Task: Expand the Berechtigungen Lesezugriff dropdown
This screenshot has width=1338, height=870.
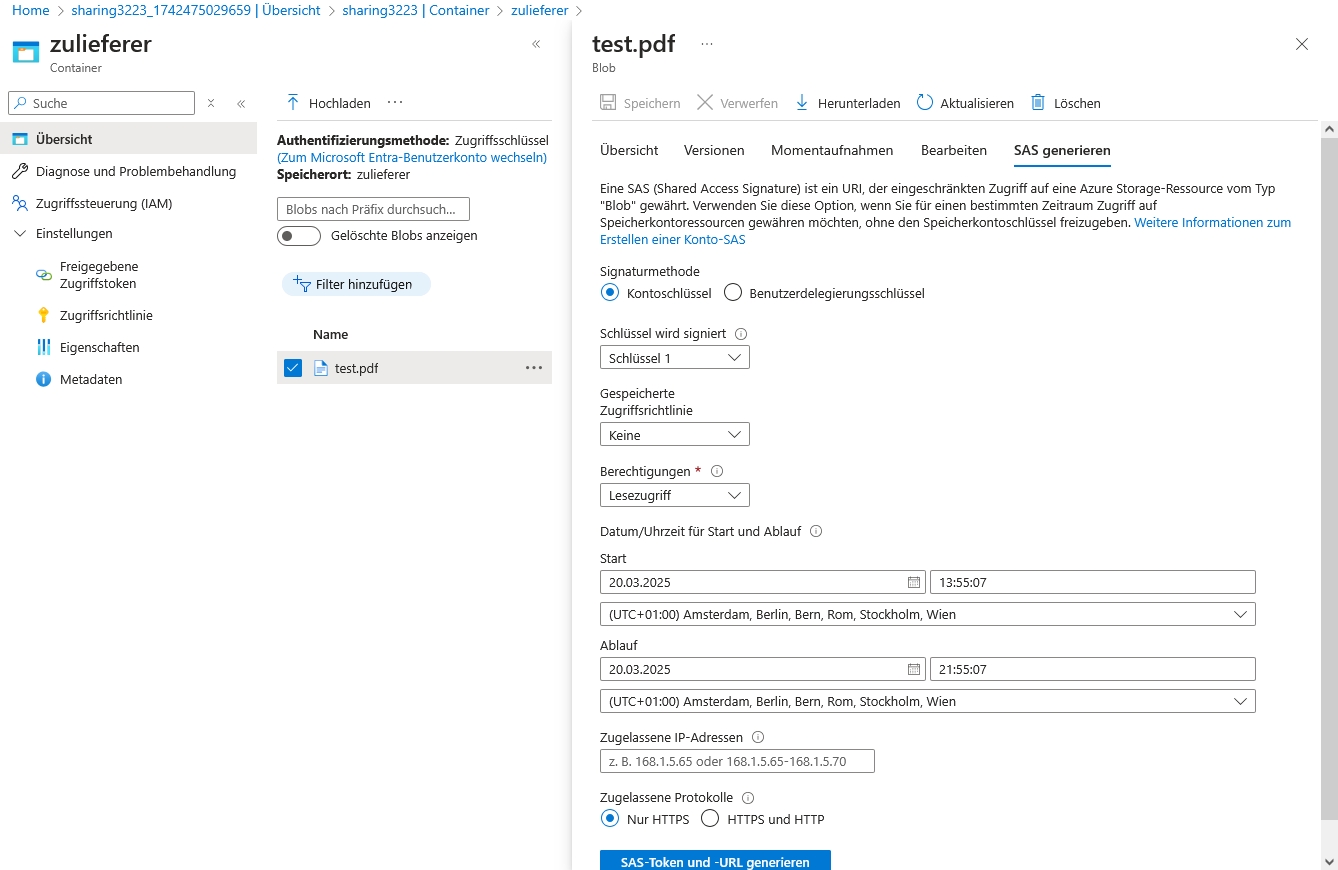Action: tap(674, 495)
